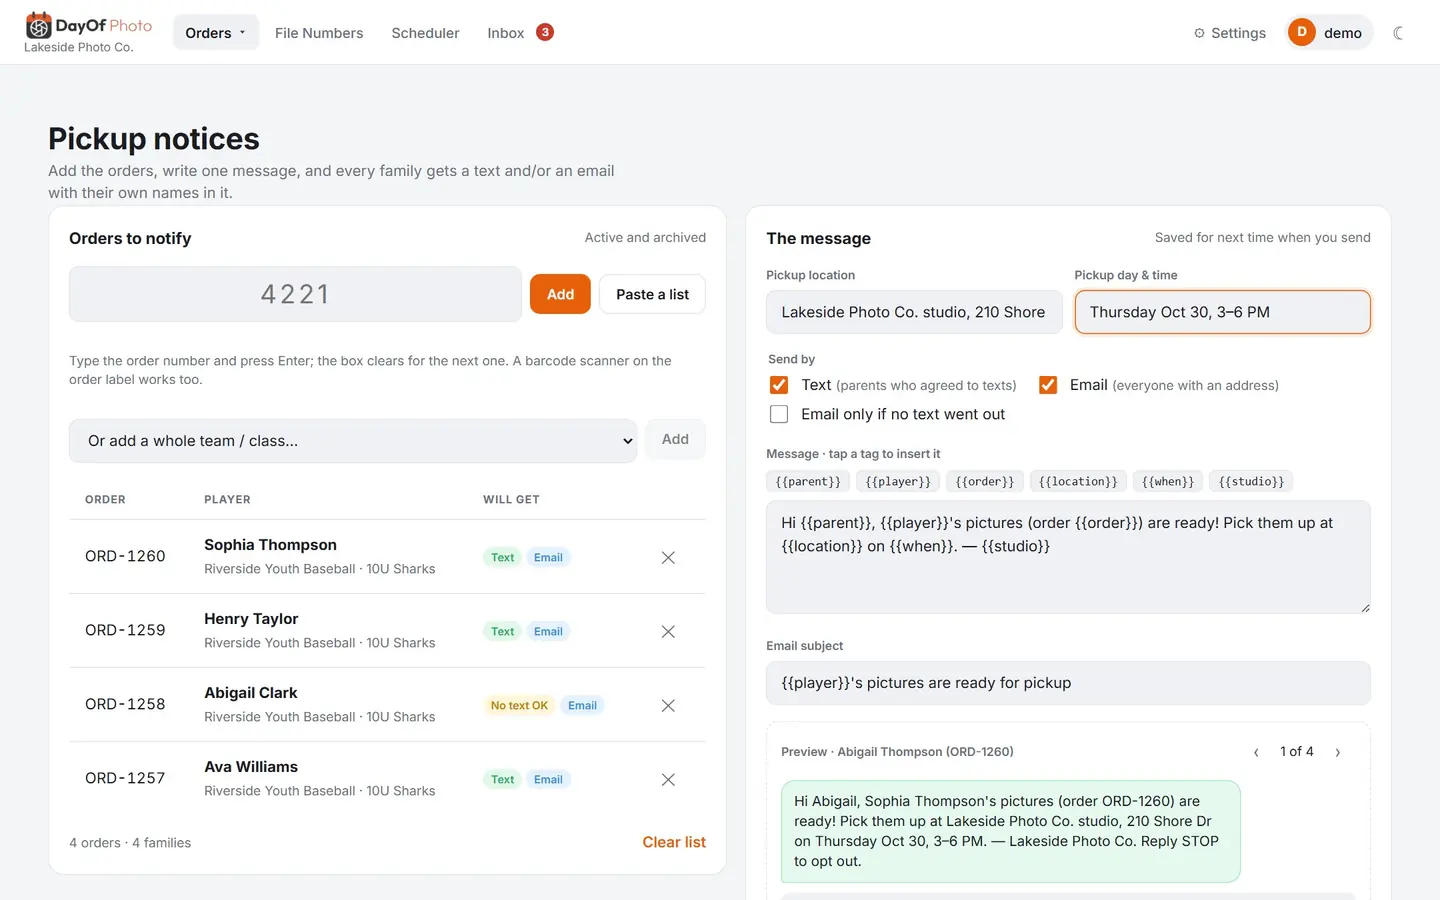Screen dimensions: 1440x900
Task: Go to File Numbers page
Action: pos(319,33)
